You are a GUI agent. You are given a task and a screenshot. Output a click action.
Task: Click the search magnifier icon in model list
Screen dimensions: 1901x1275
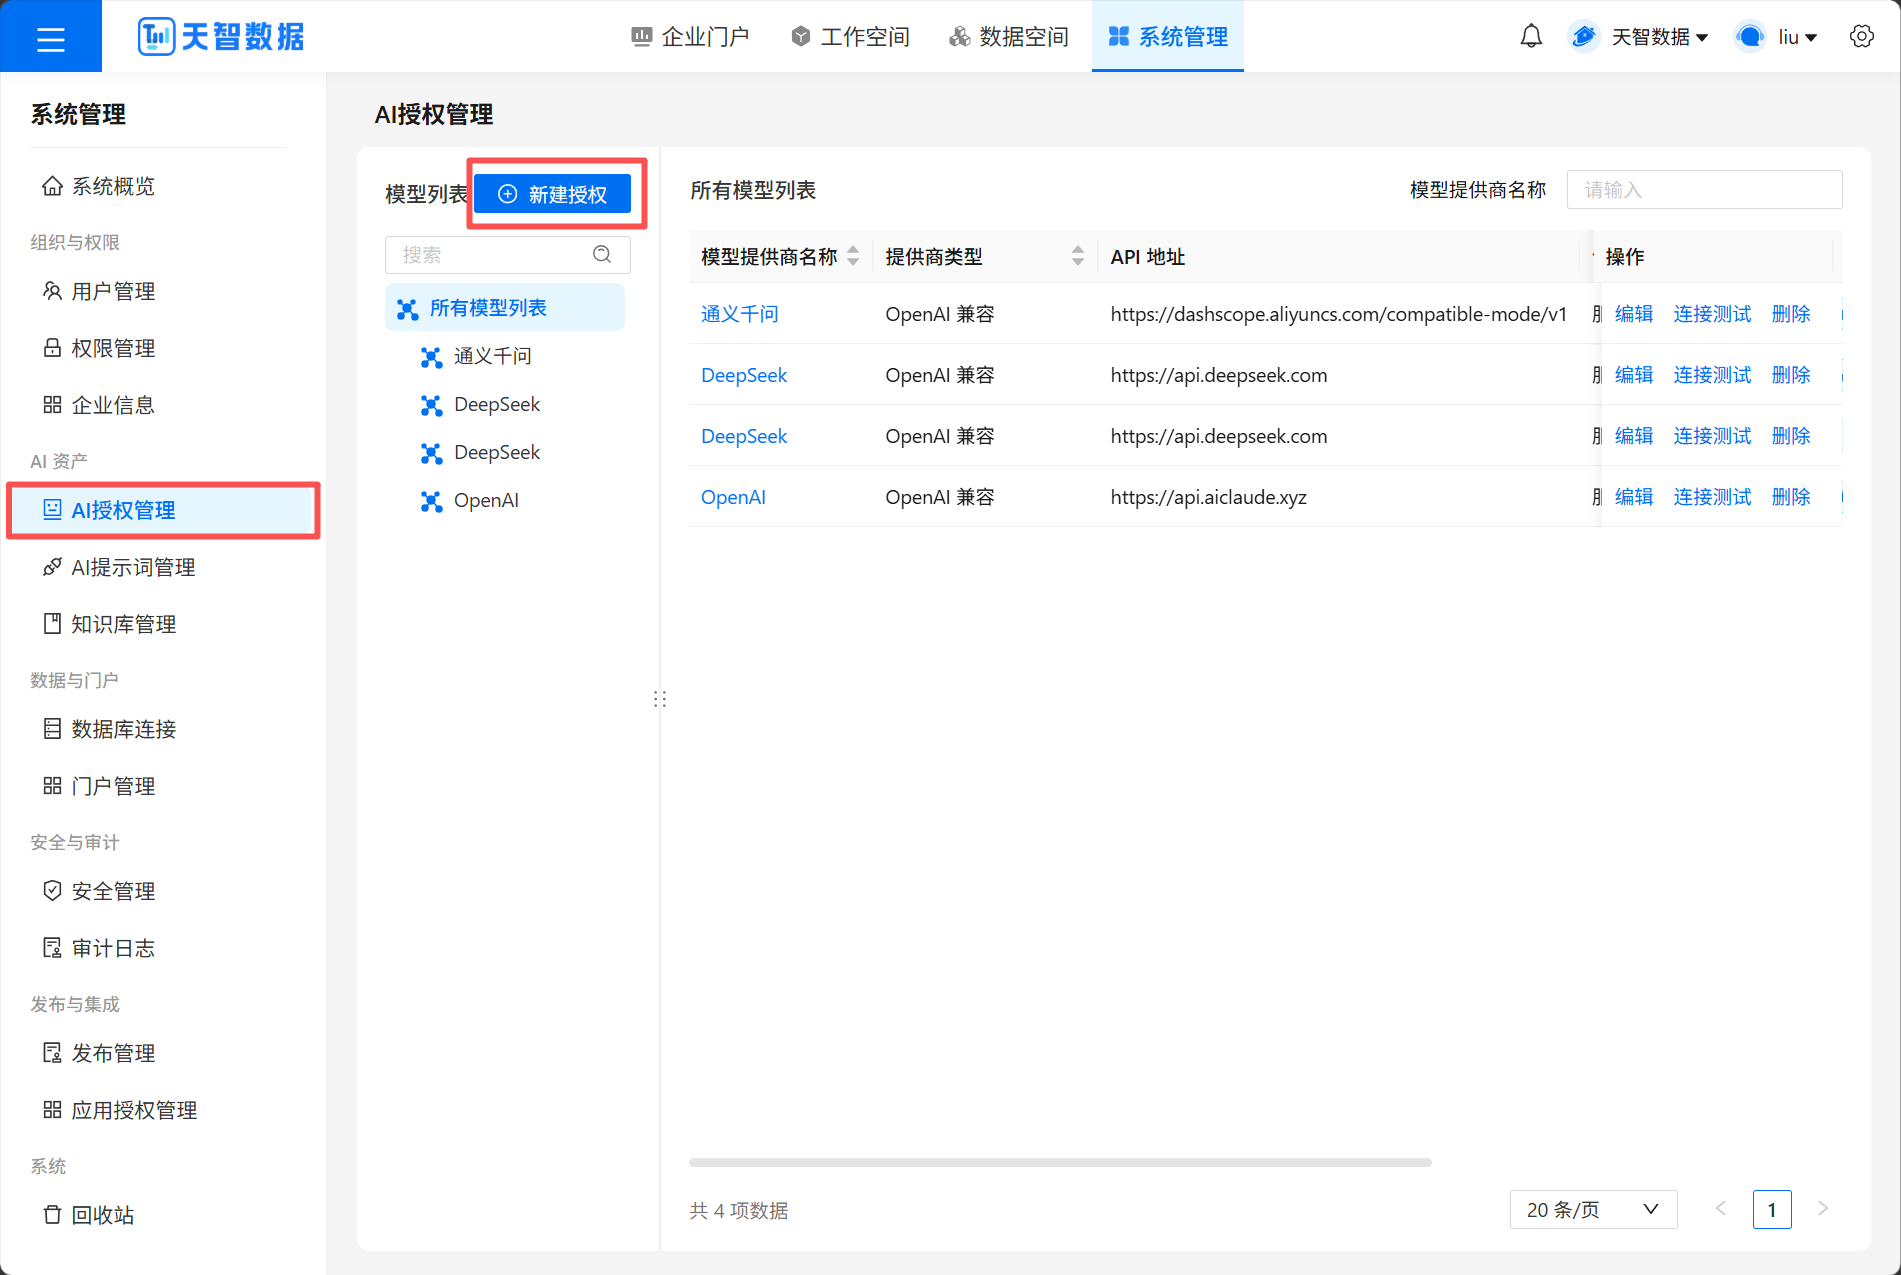pos(602,254)
